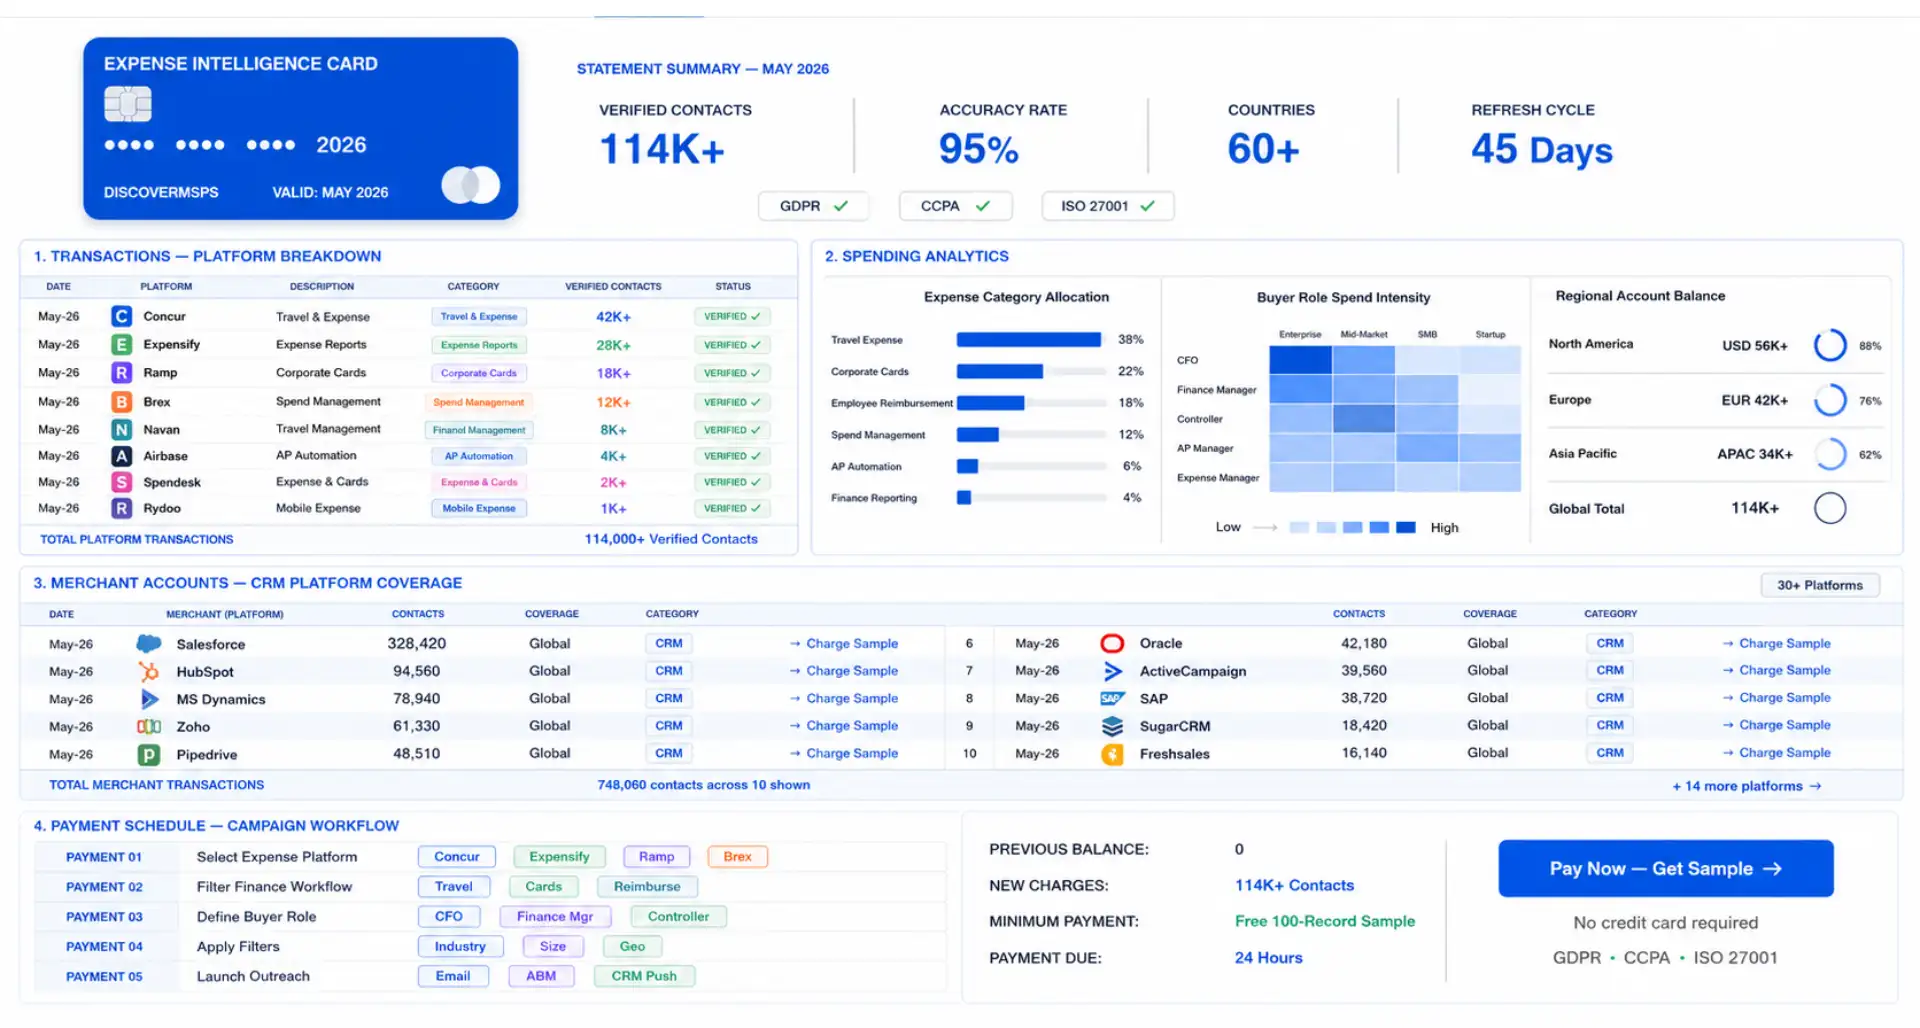Viewport: 1920px width, 1028px height.
Task: Click the Pipedrive logo icon
Action: click(149, 754)
